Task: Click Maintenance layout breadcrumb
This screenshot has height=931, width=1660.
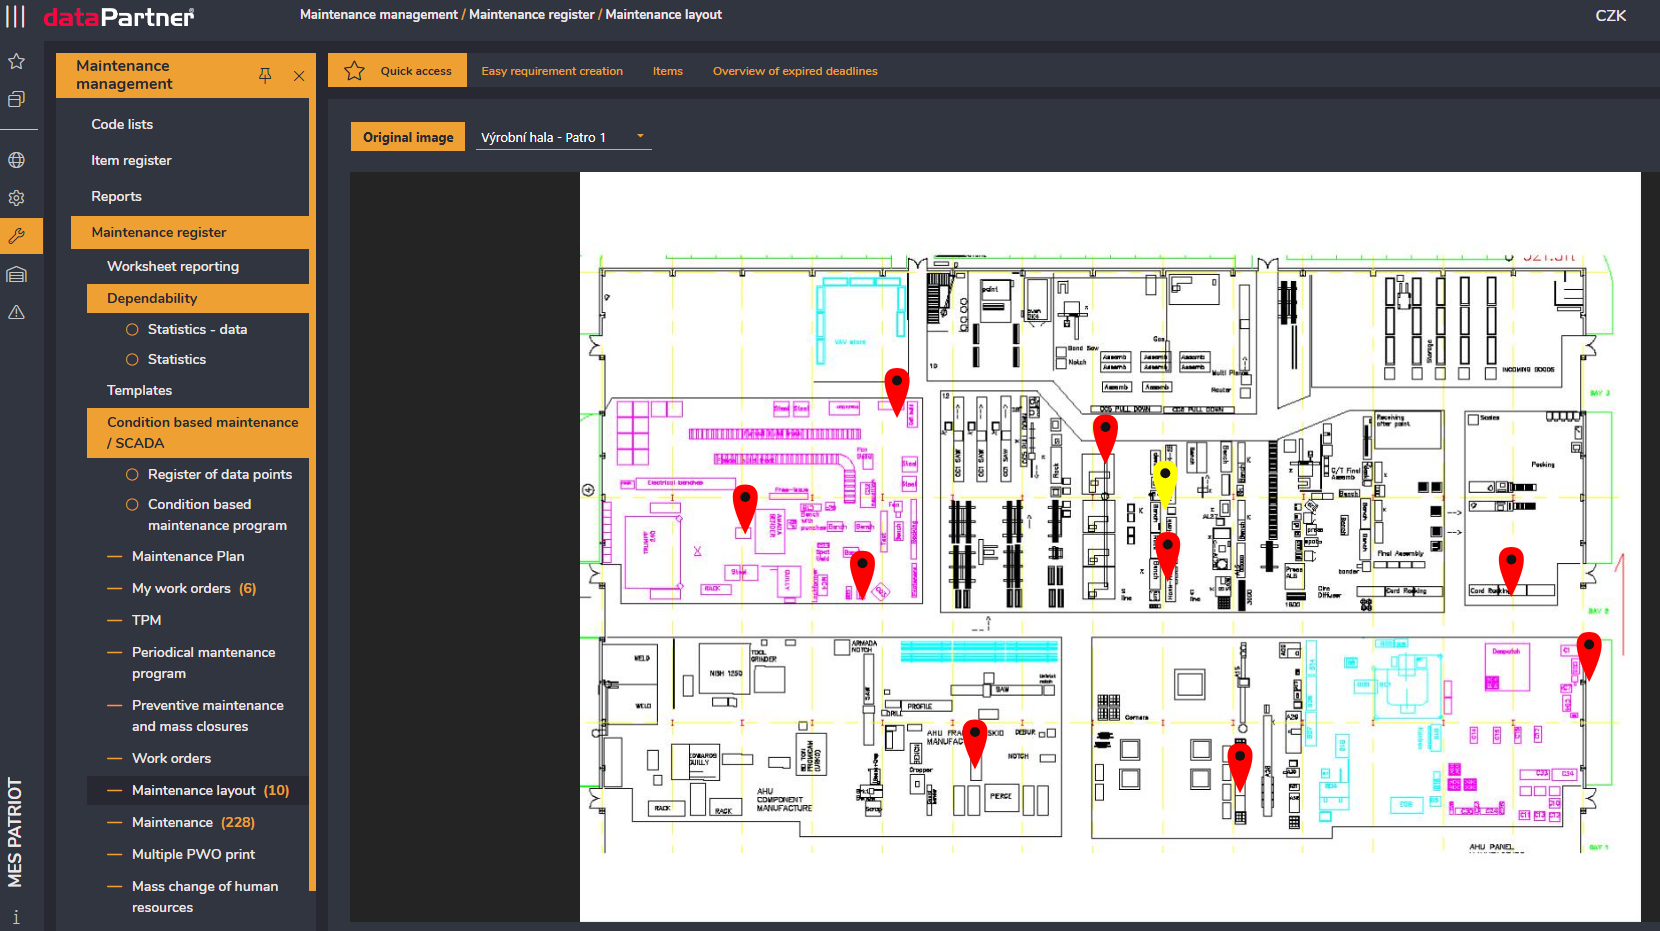Action: coord(663,15)
